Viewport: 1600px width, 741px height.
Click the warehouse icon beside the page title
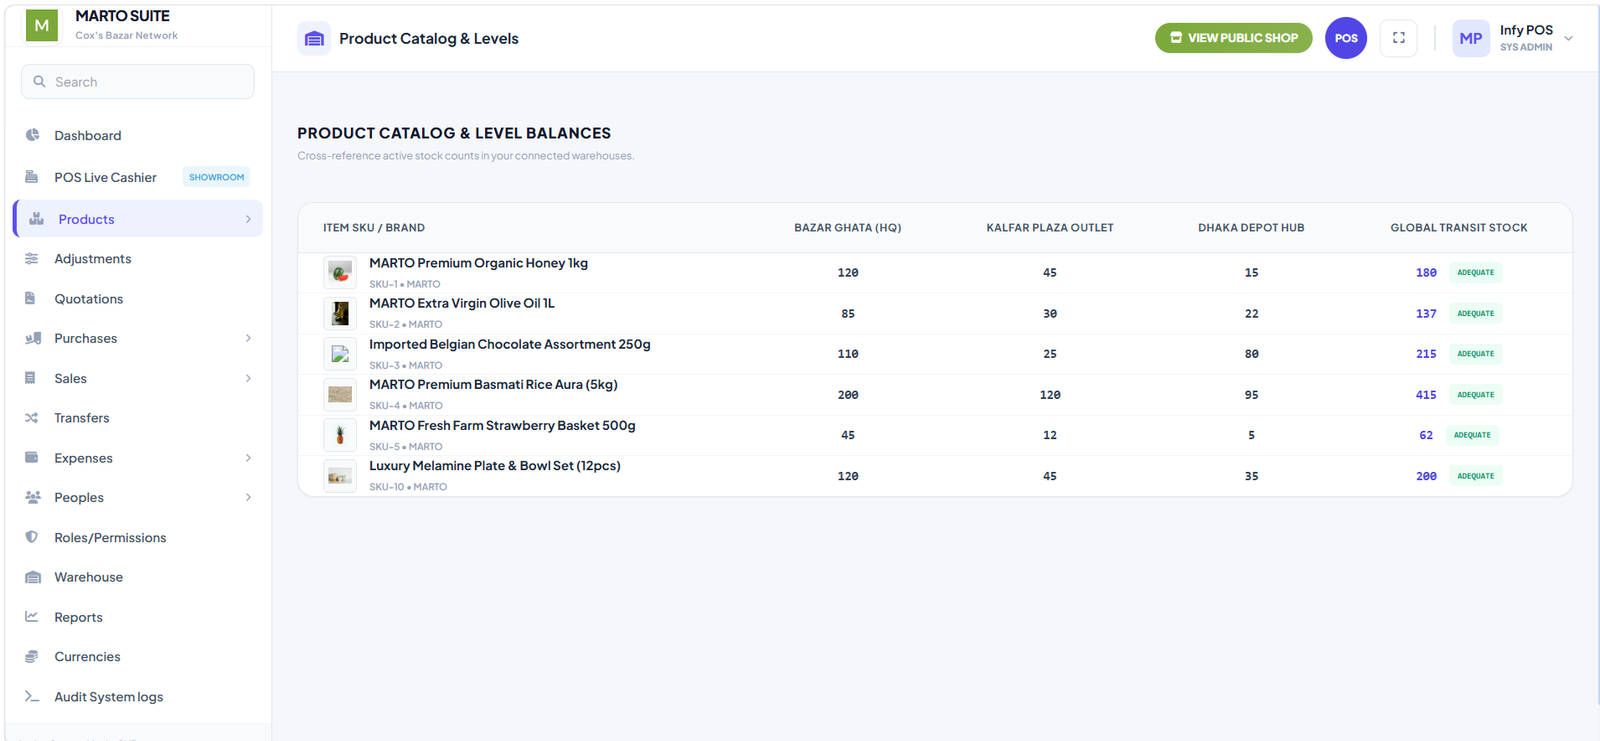coord(314,38)
